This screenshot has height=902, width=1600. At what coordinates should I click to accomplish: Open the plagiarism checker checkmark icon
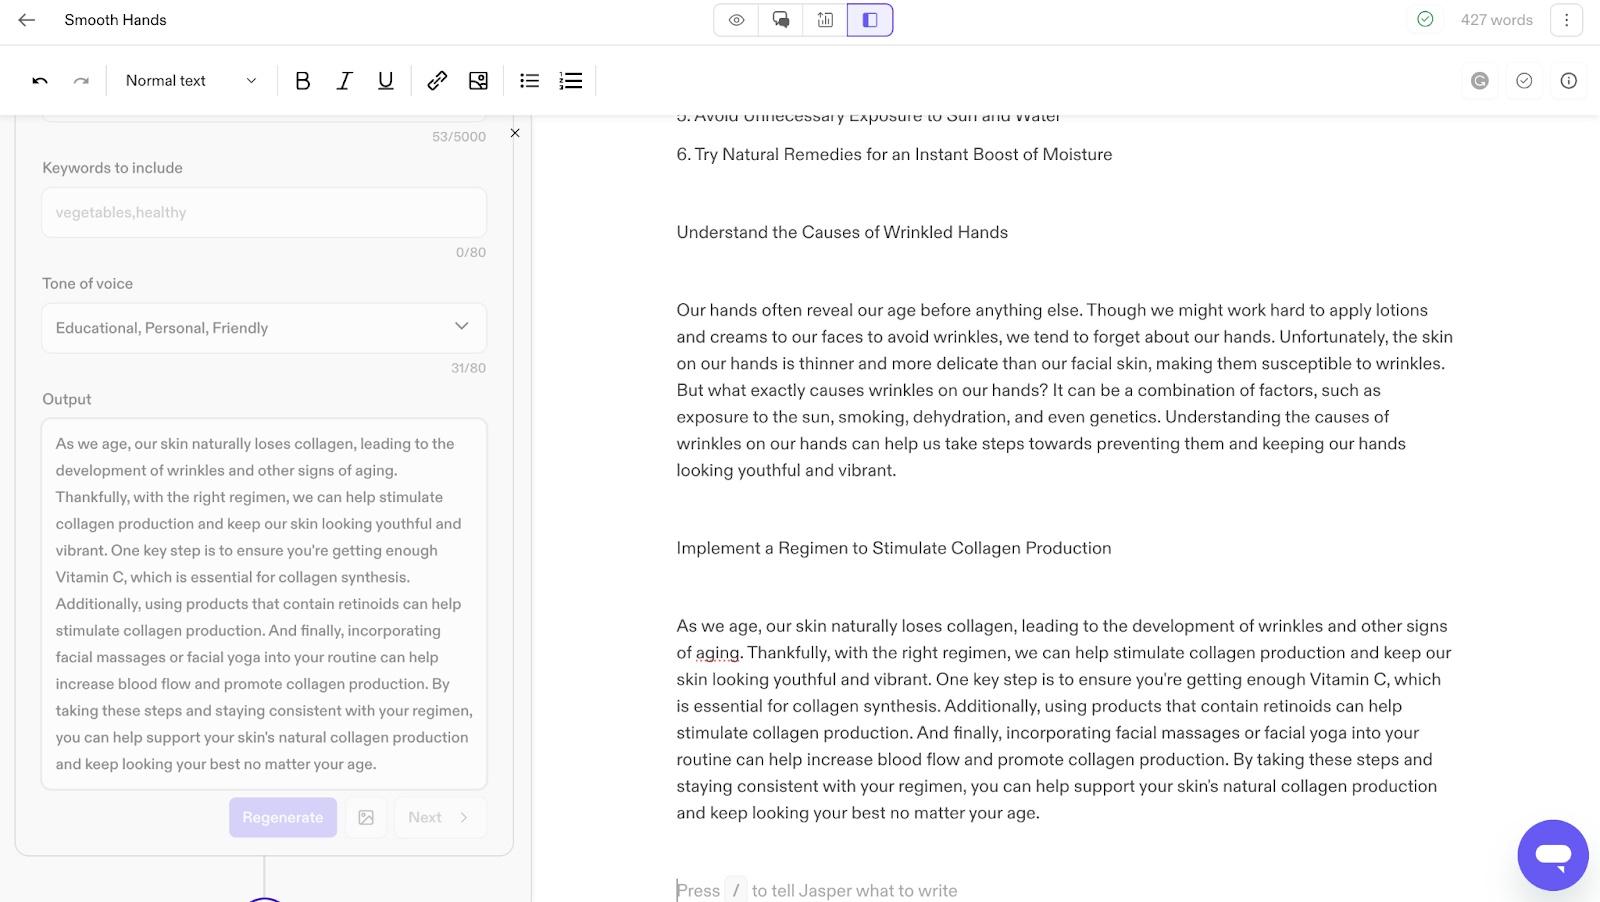click(x=1524, y=81)
